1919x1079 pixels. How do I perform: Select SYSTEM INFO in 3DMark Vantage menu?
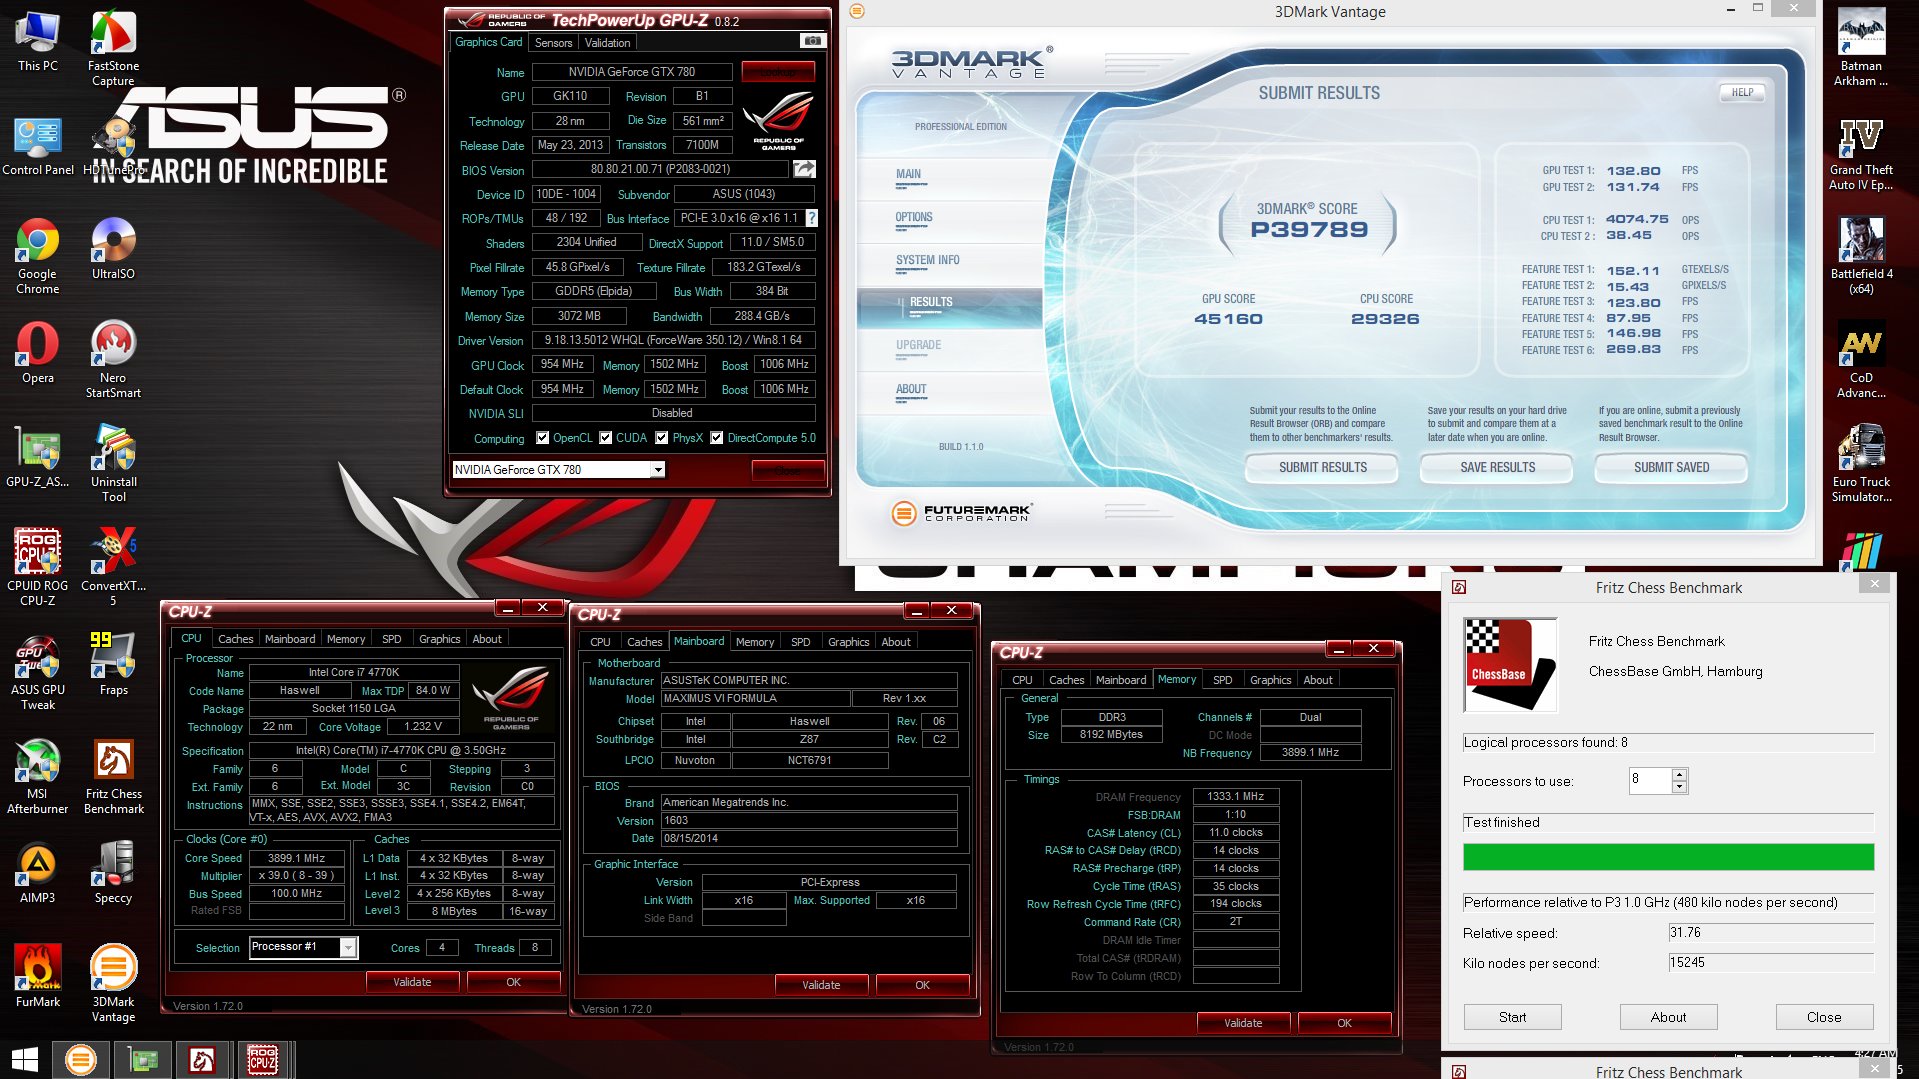pos(927,260)
